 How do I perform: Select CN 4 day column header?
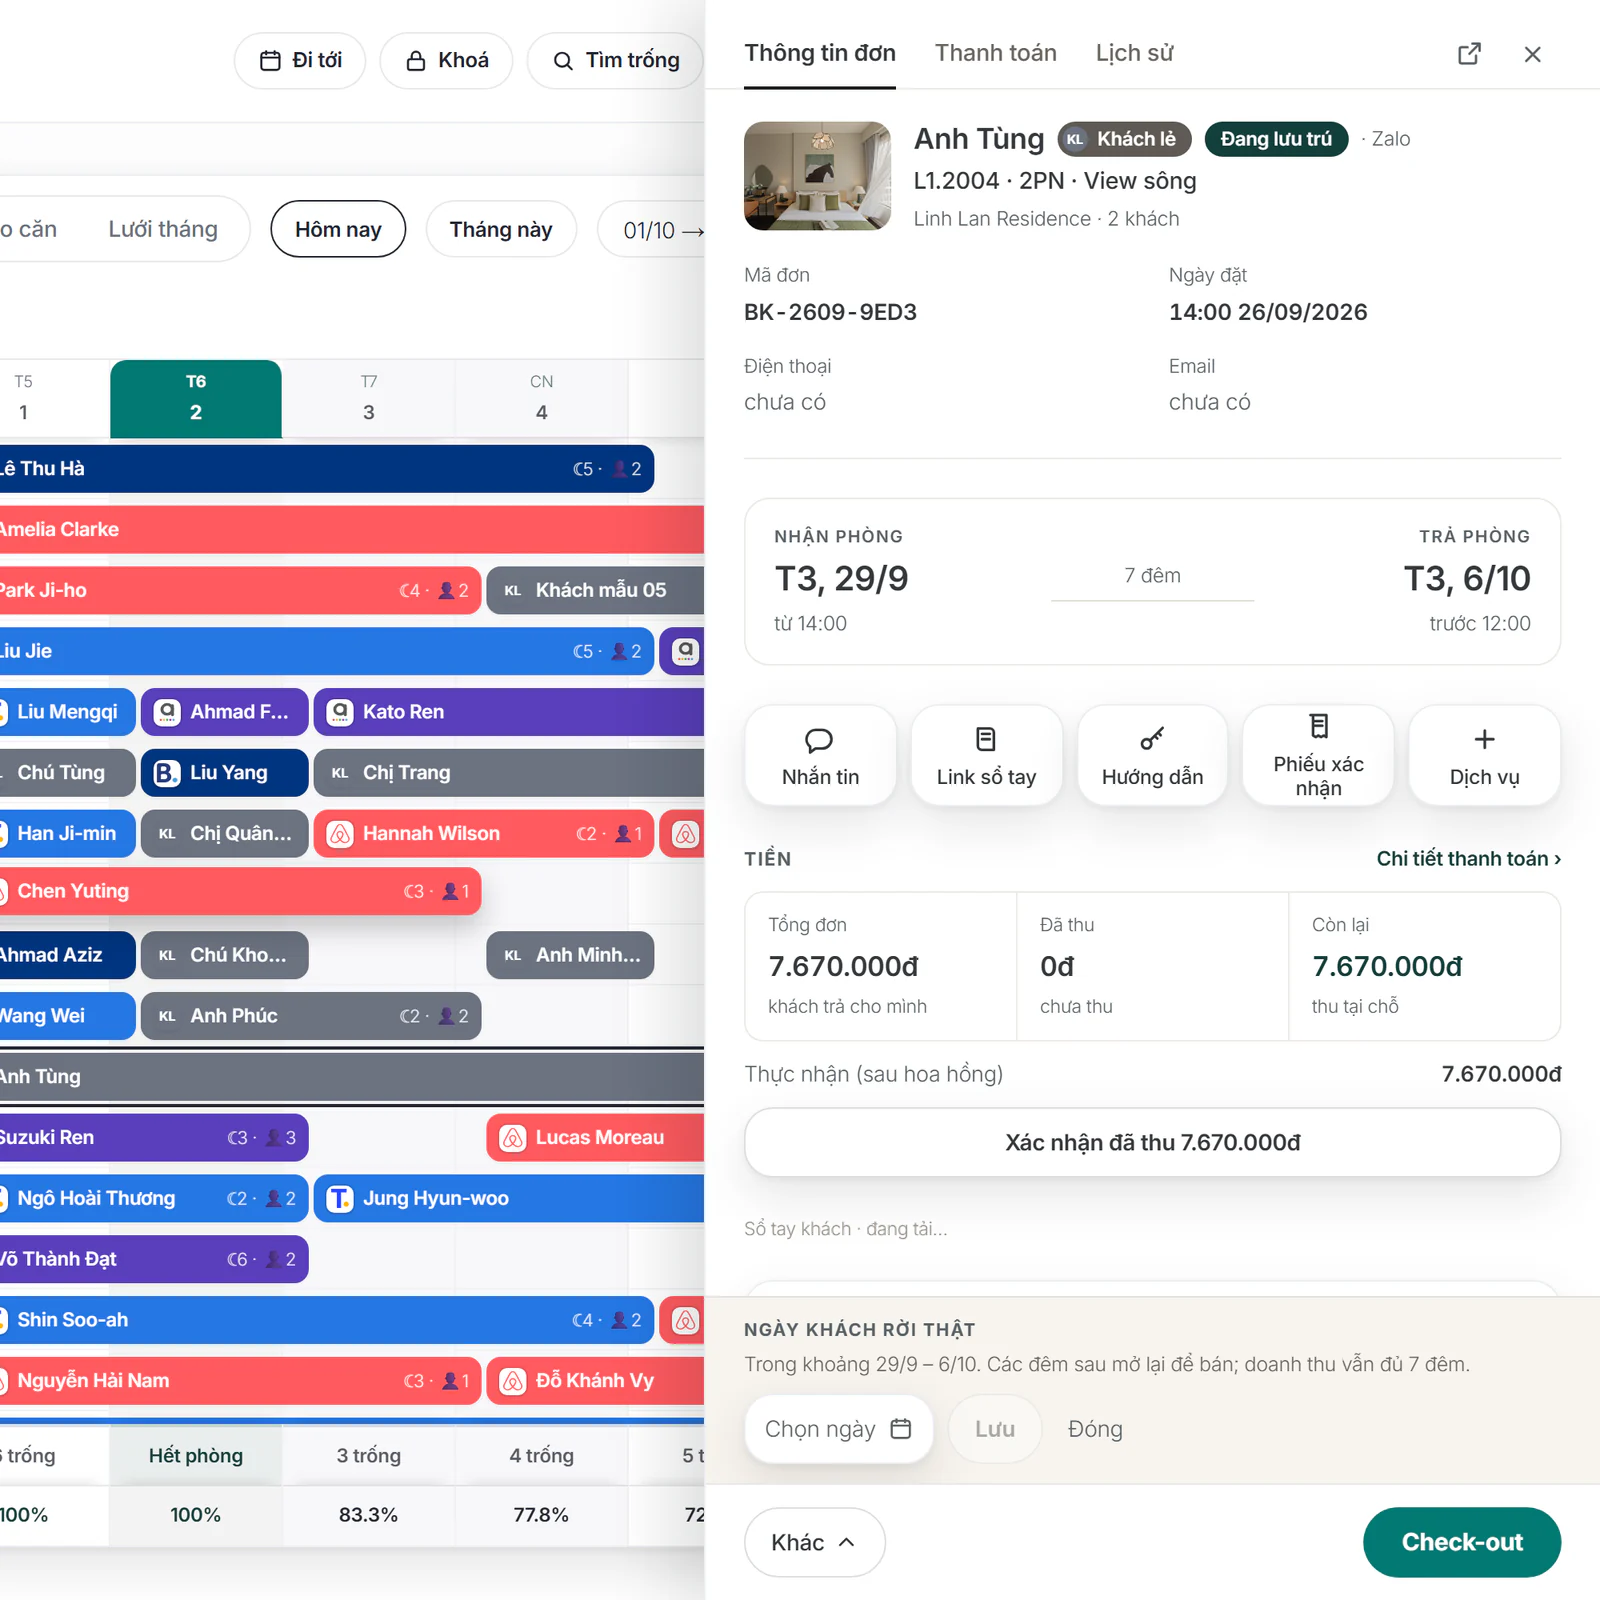tap(541, 398)
